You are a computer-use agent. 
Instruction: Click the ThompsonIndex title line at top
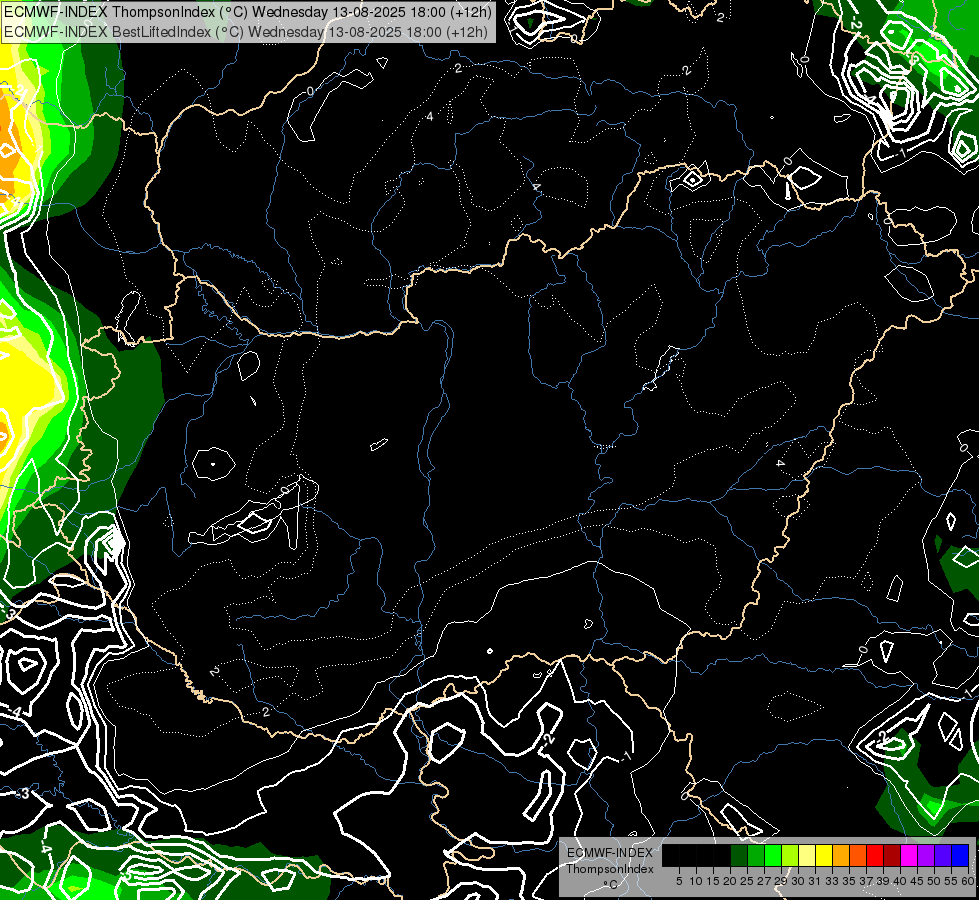(x=248, y=12)
